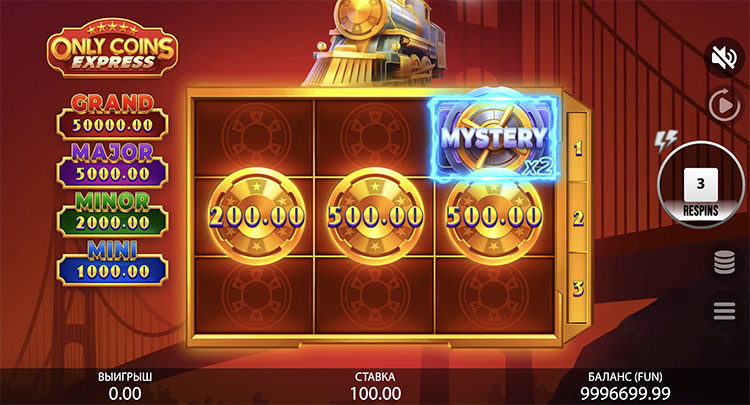Select the Grand 50000.00 jackpot badge
This screenshot has width=750, height=405.
click(x=113, y=116)
